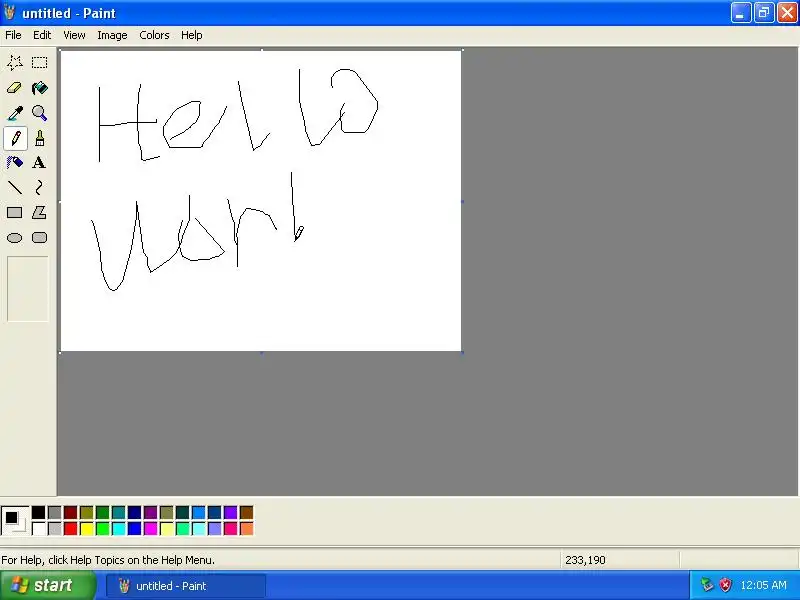The width and height of the screenshot is (800, 600).
Task: Activate the Text tool
Action: 39,163
